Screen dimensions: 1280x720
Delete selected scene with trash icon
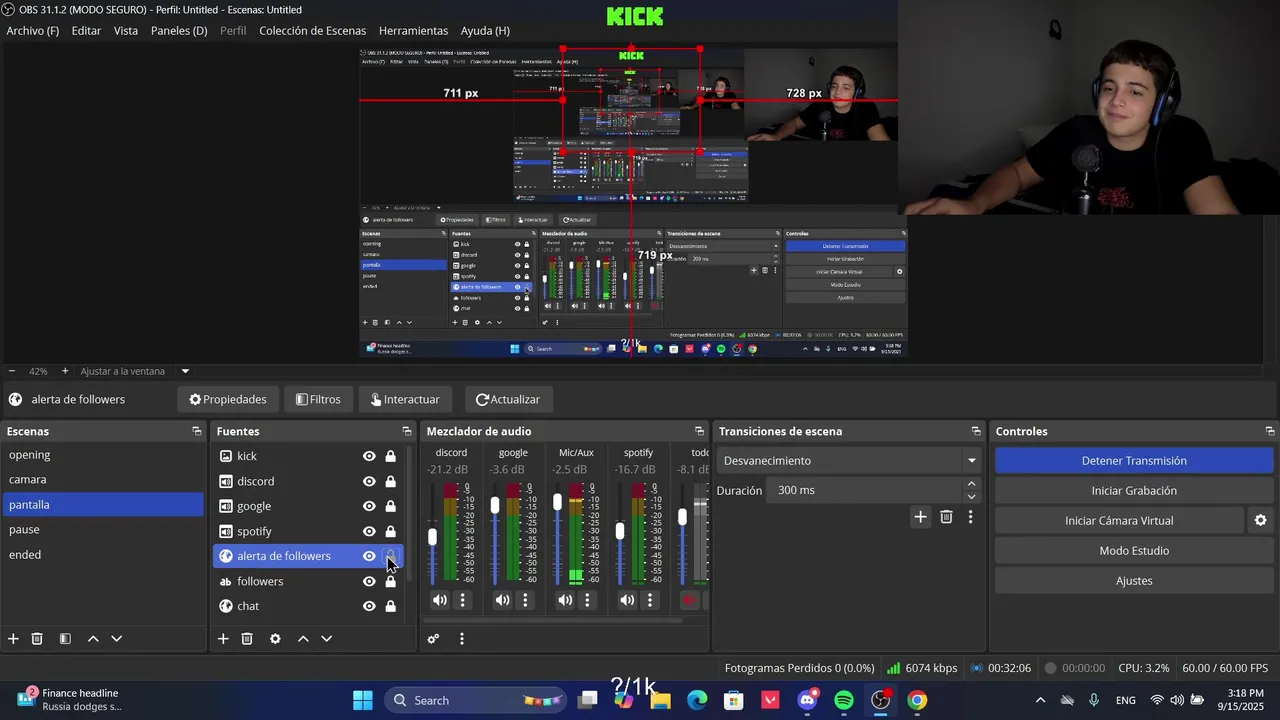[37, 639]
